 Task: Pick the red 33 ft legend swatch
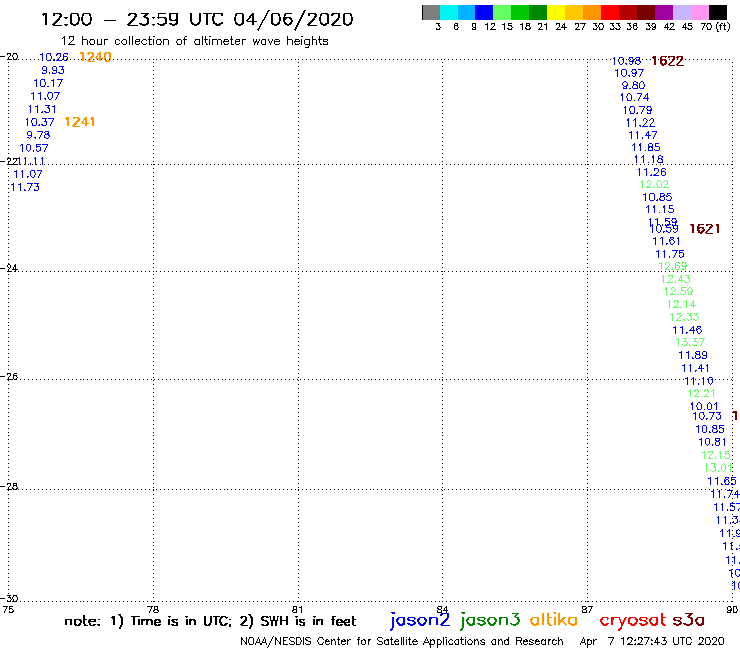point(610,12)
